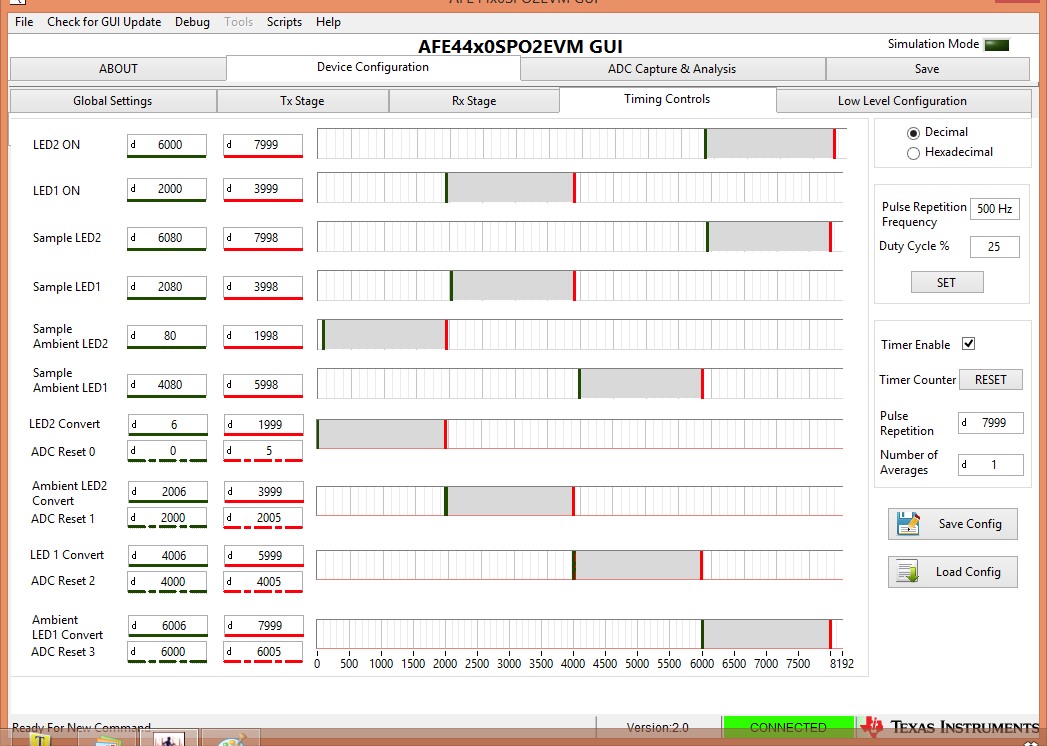Viewport: 1047px width, 746px height.
Task: Click red end marker on Sample Ambient LED2 timeline
Action: (446, 335)
